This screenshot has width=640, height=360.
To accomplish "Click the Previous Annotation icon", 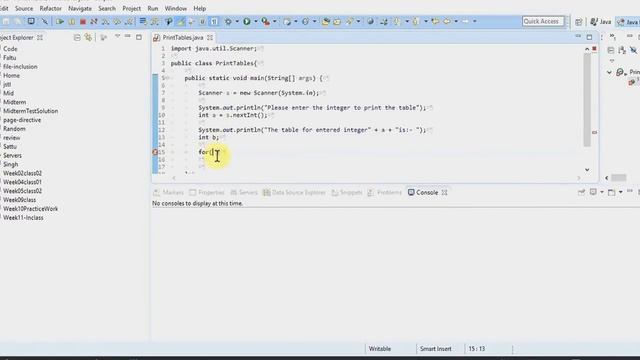I will click(416, 21).
